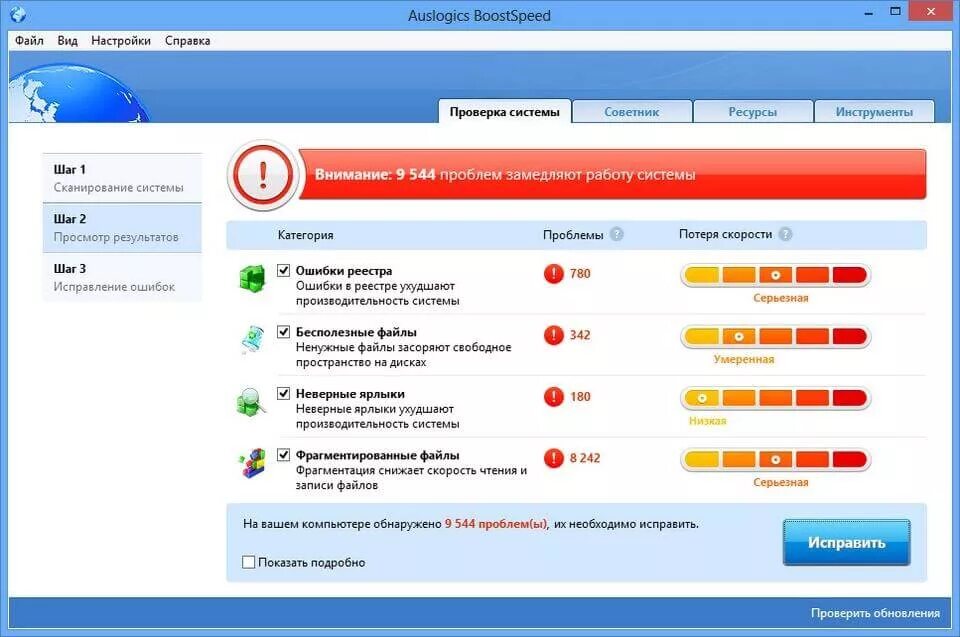This screenshot has height=637, width=960.
Task: Click the red warning banner about 9 544 problems
Action: (612, 175)
